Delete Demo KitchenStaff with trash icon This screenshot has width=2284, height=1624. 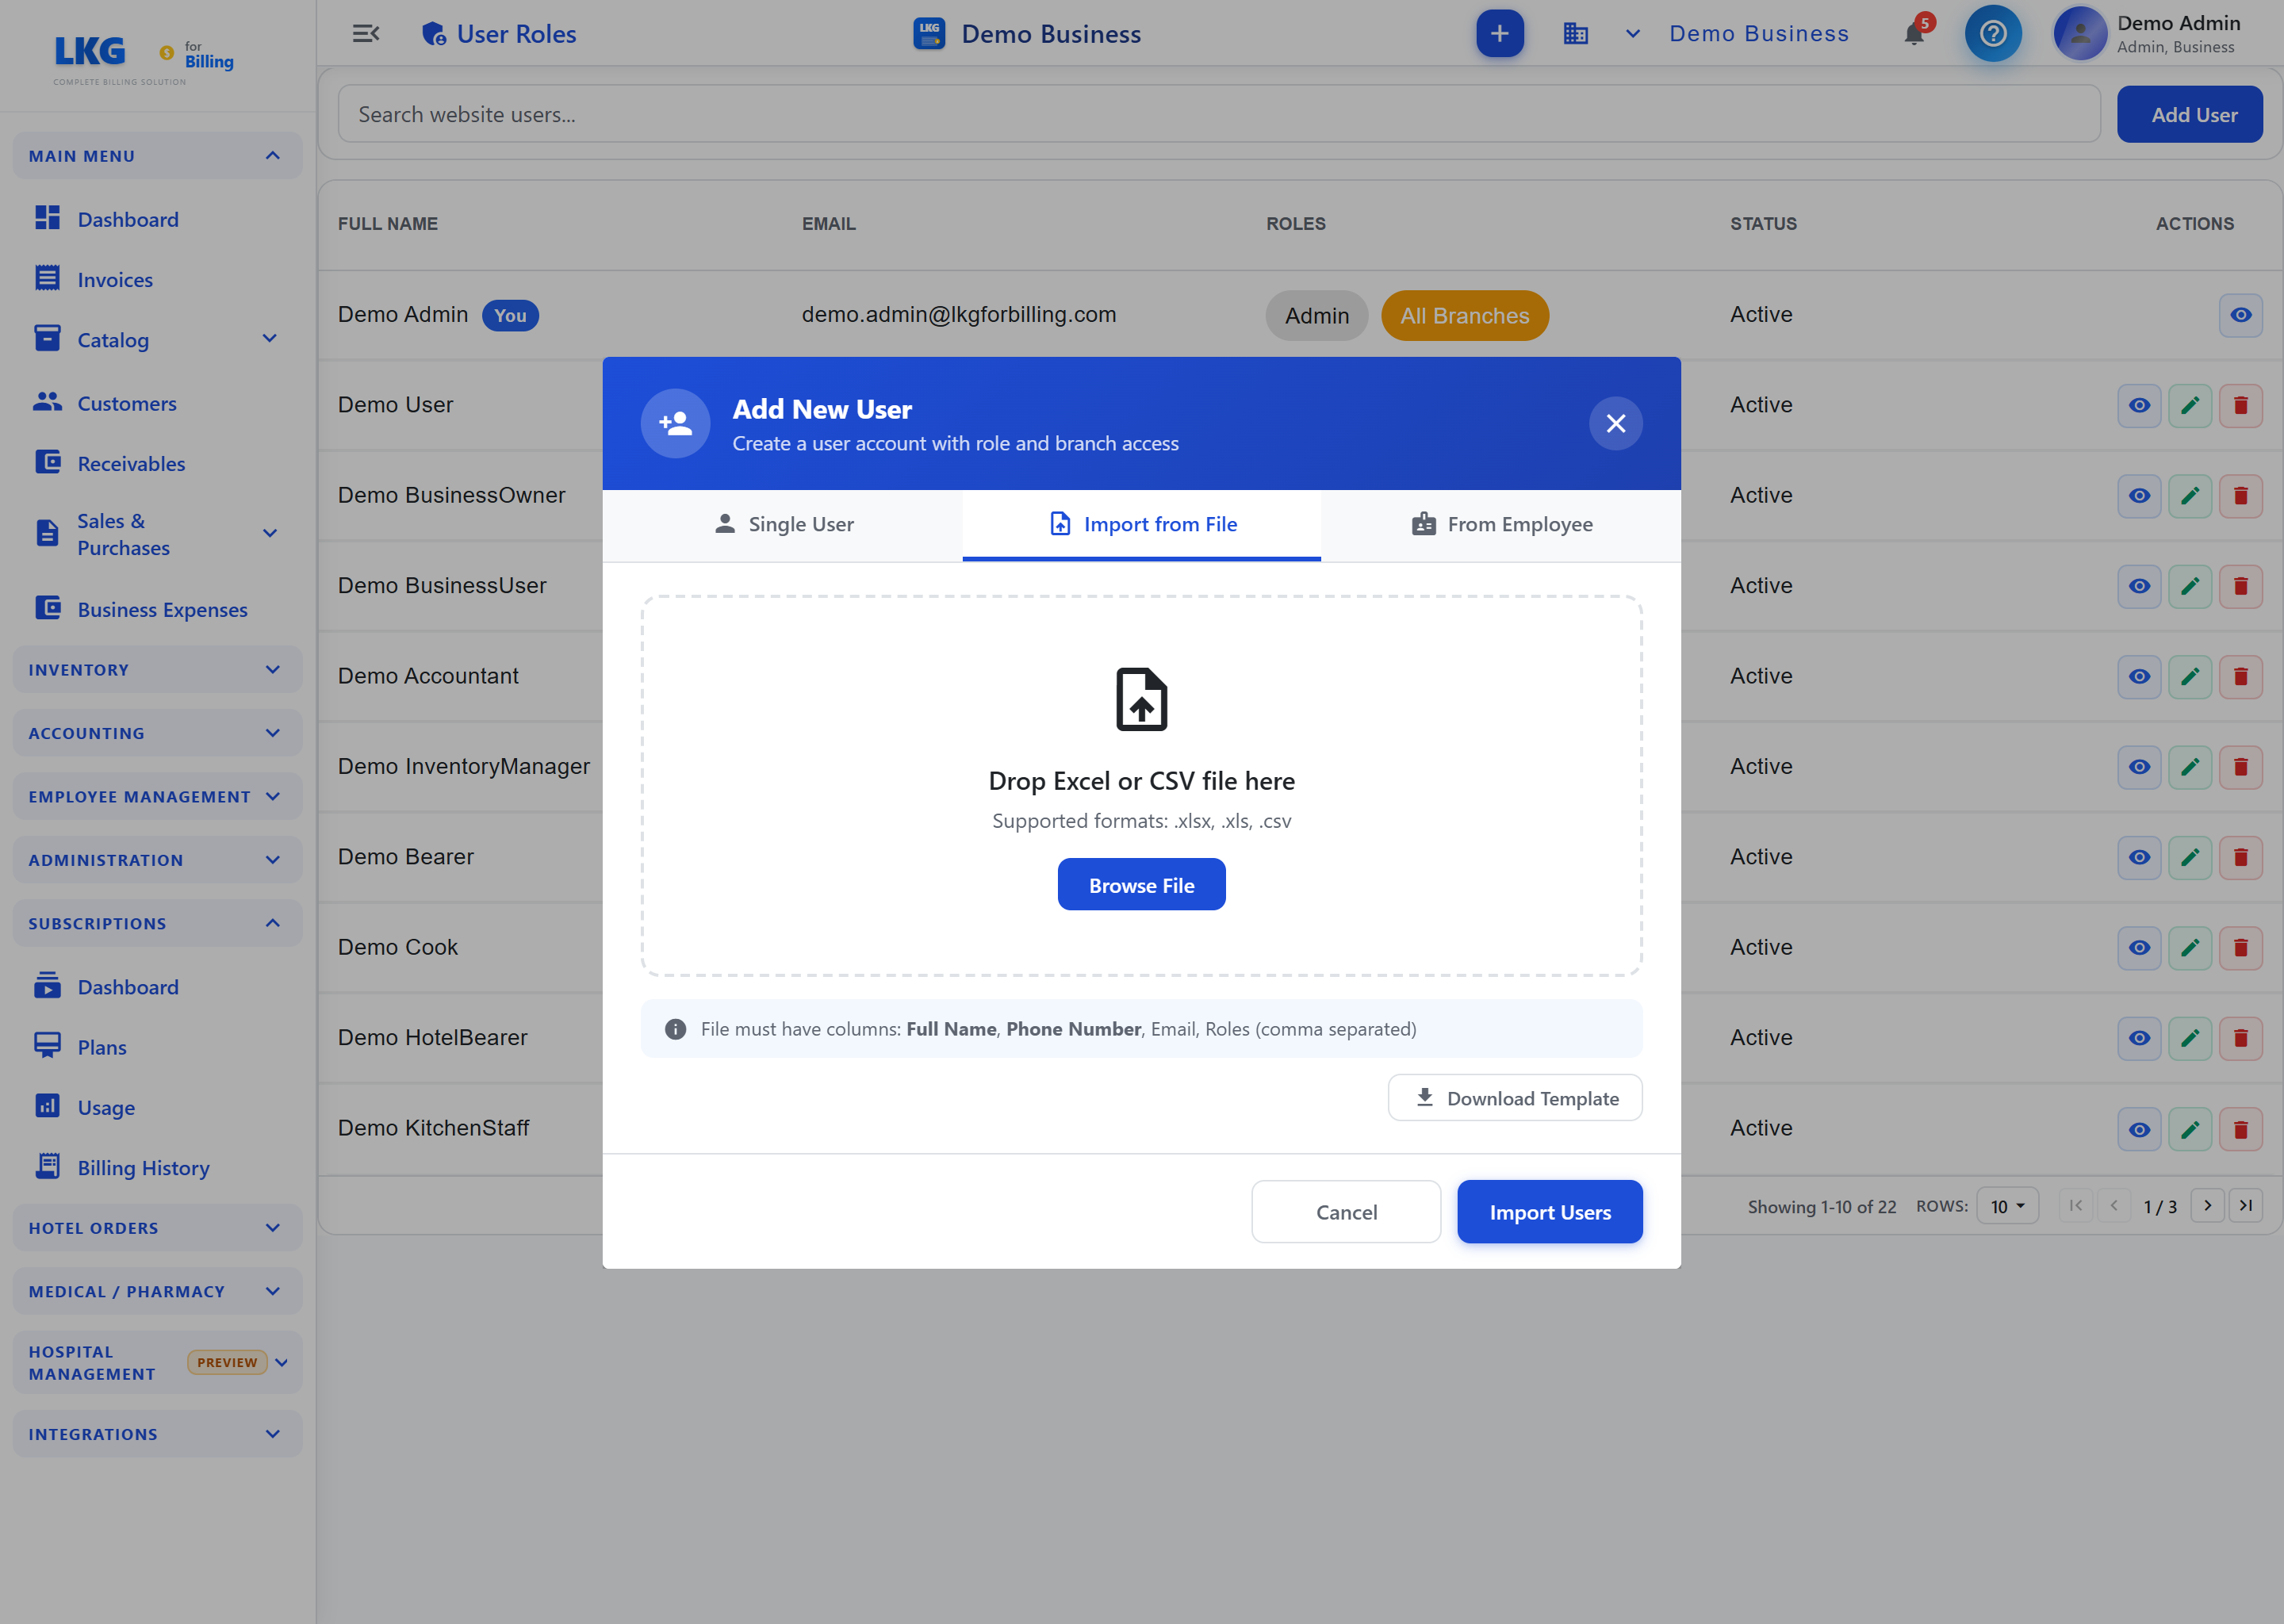point(2240,1129)
